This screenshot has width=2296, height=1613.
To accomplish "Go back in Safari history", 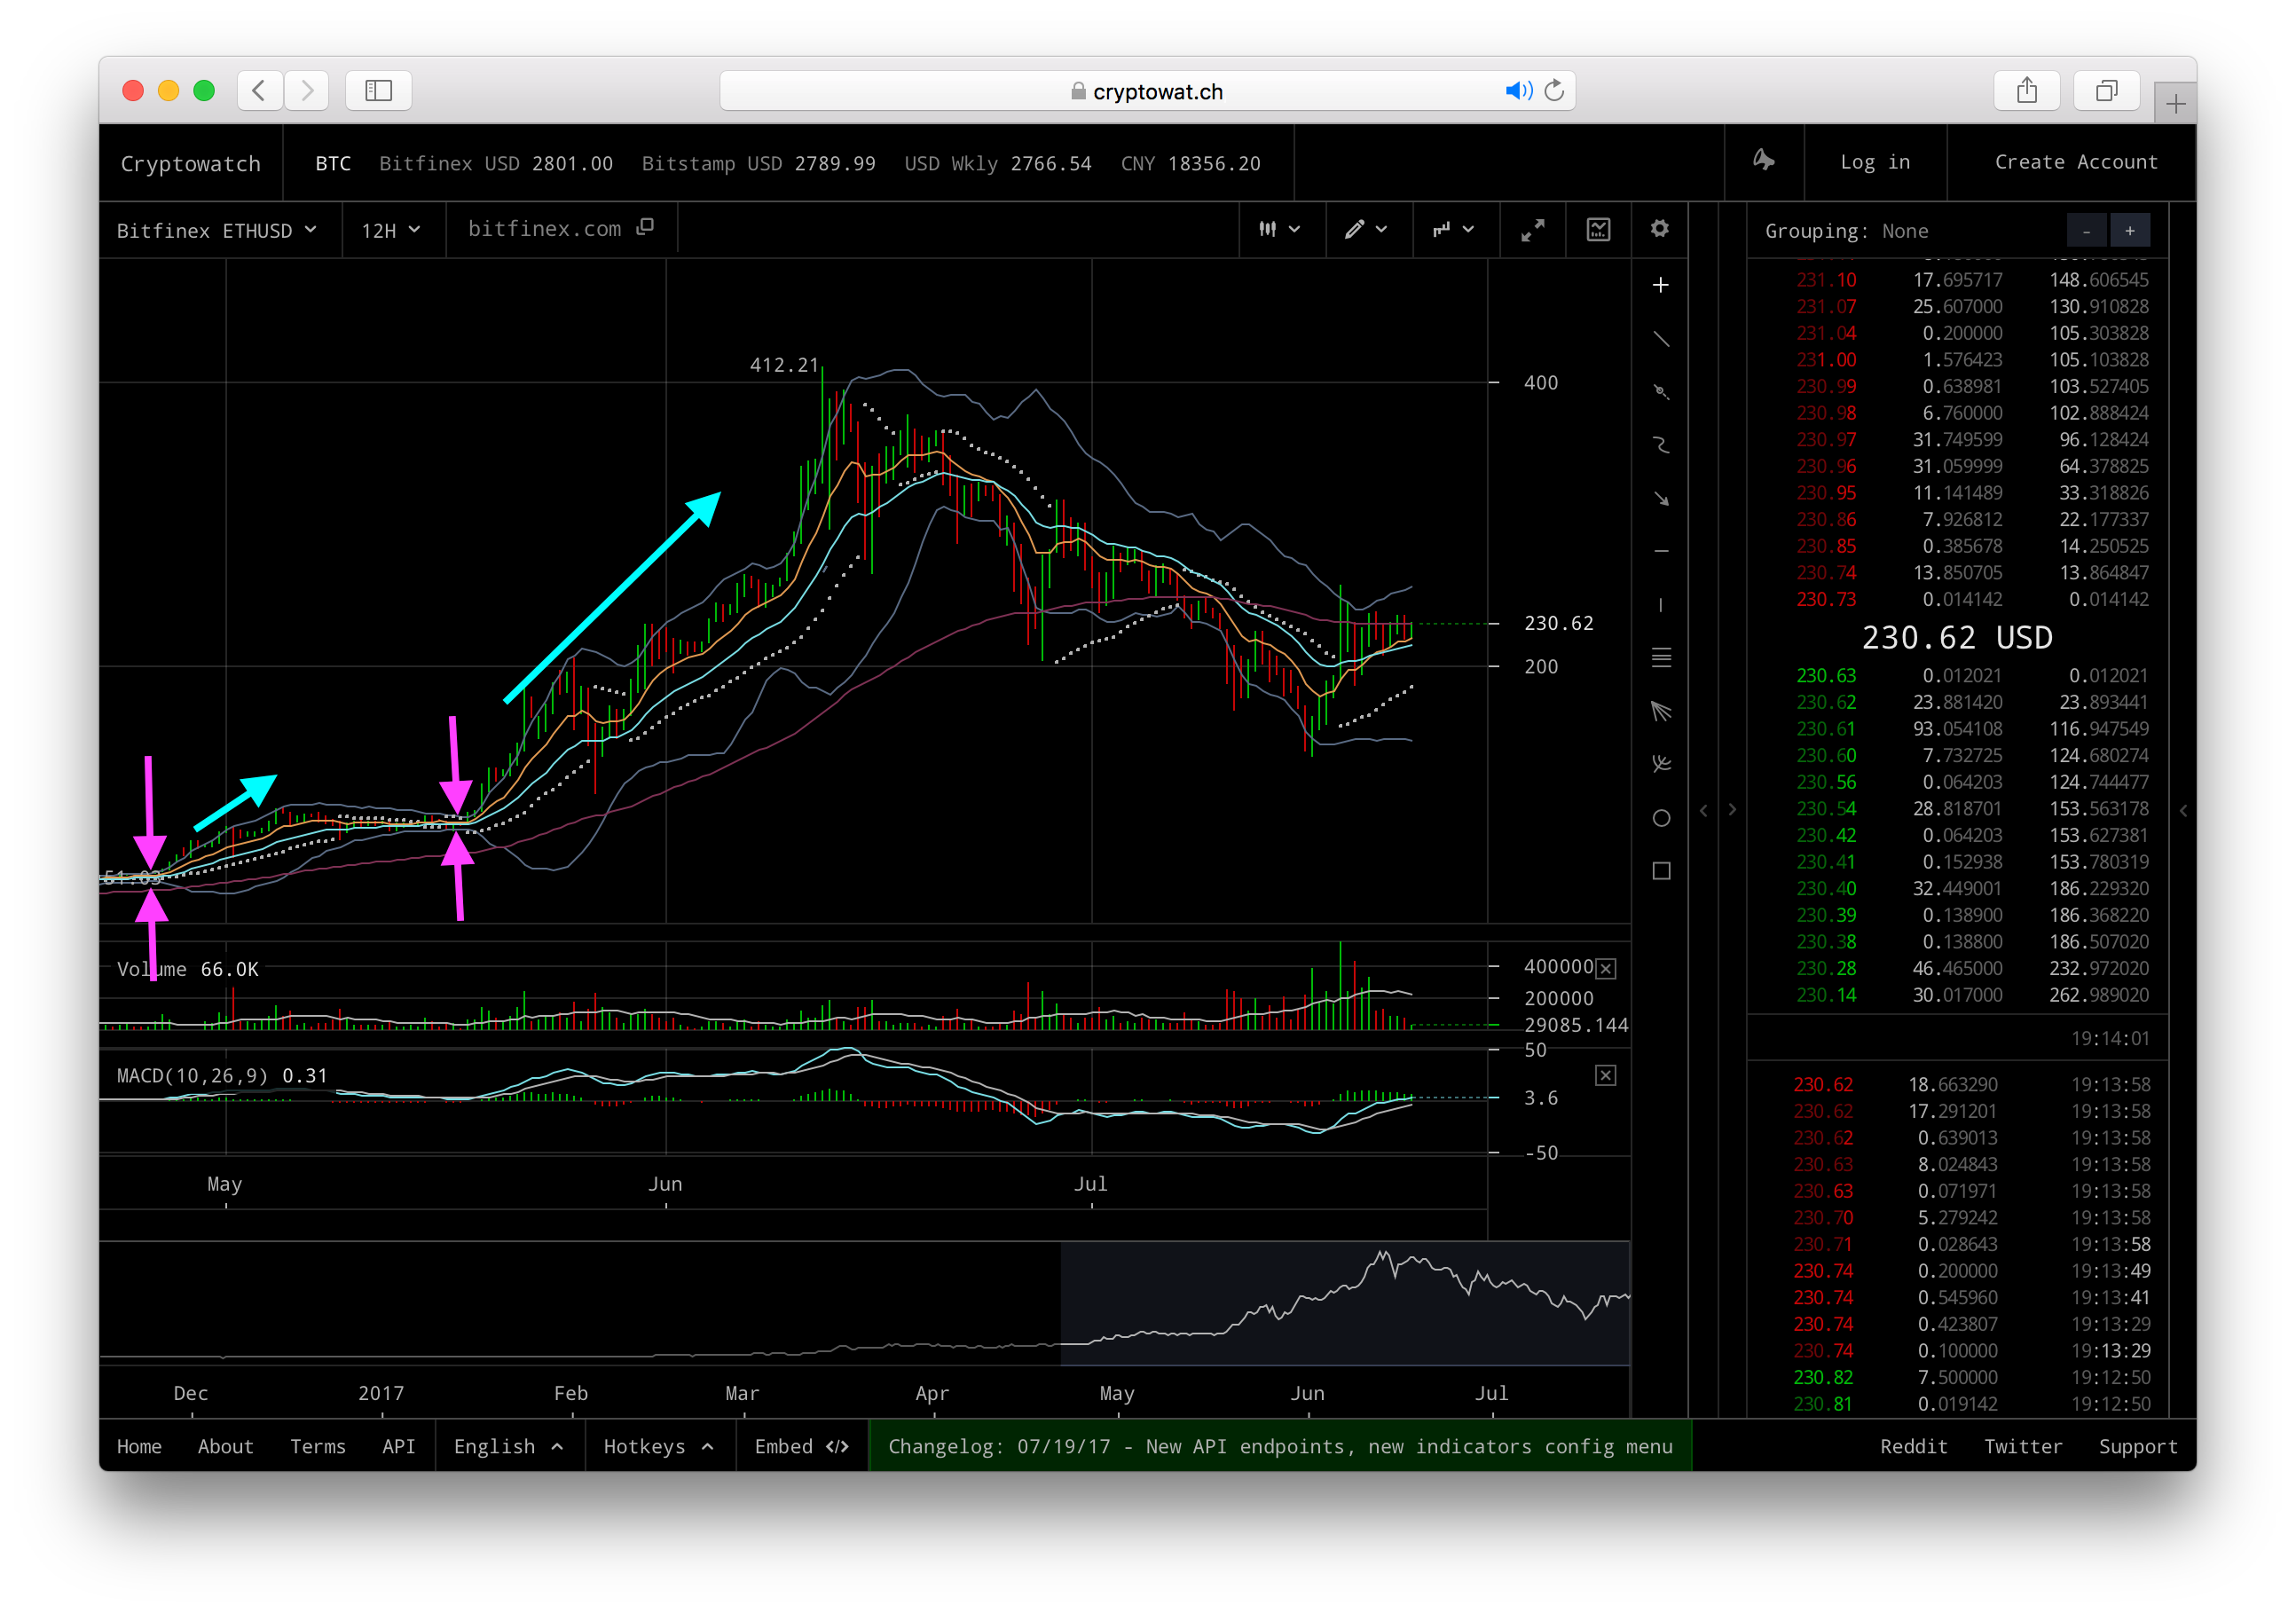I will click(259, 91).
